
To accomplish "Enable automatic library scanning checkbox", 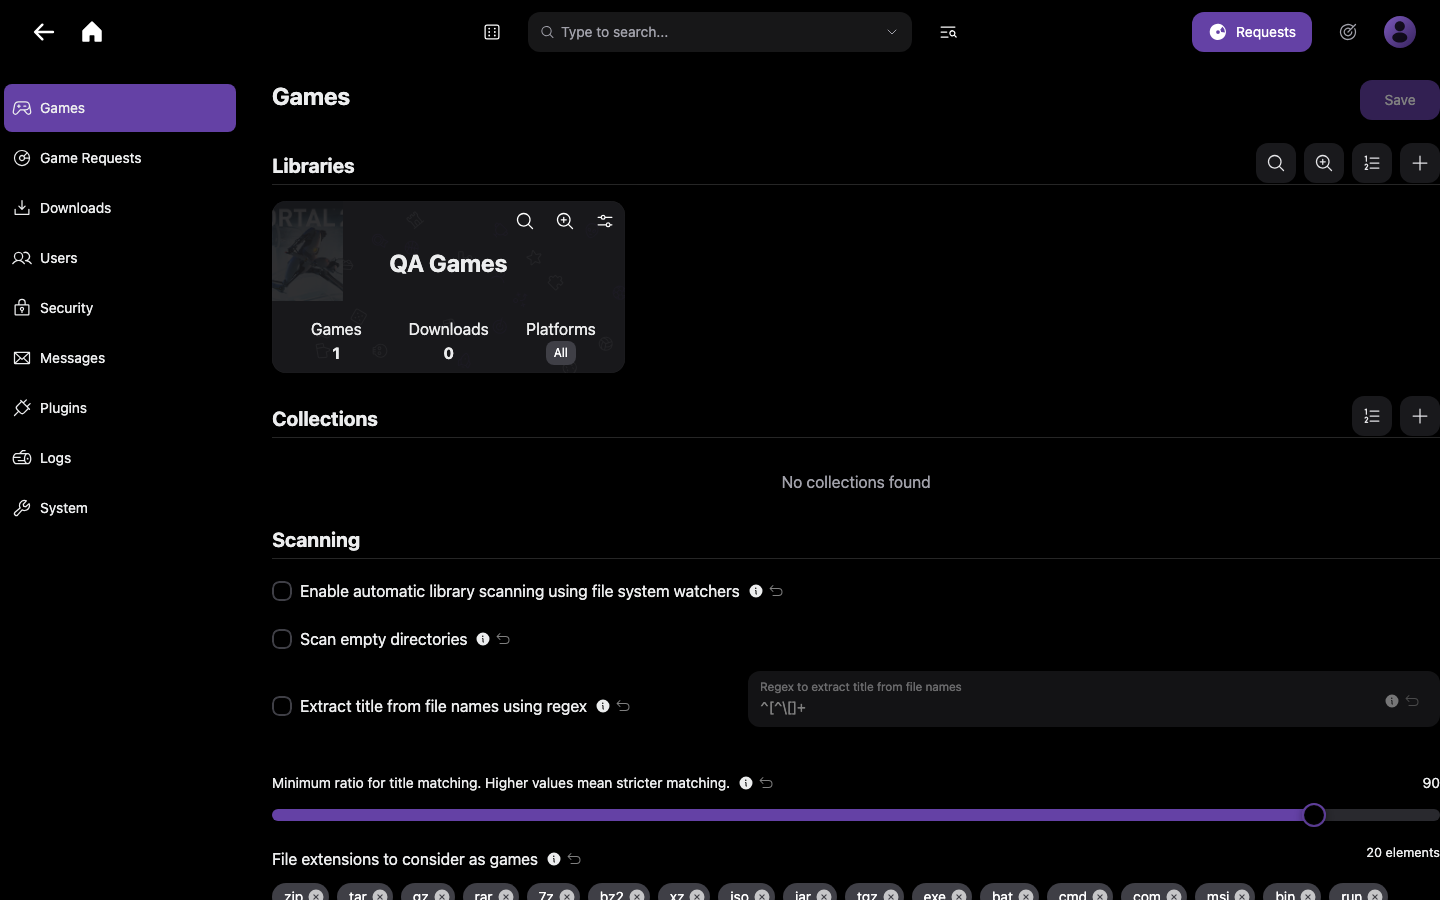I will 282,592.
